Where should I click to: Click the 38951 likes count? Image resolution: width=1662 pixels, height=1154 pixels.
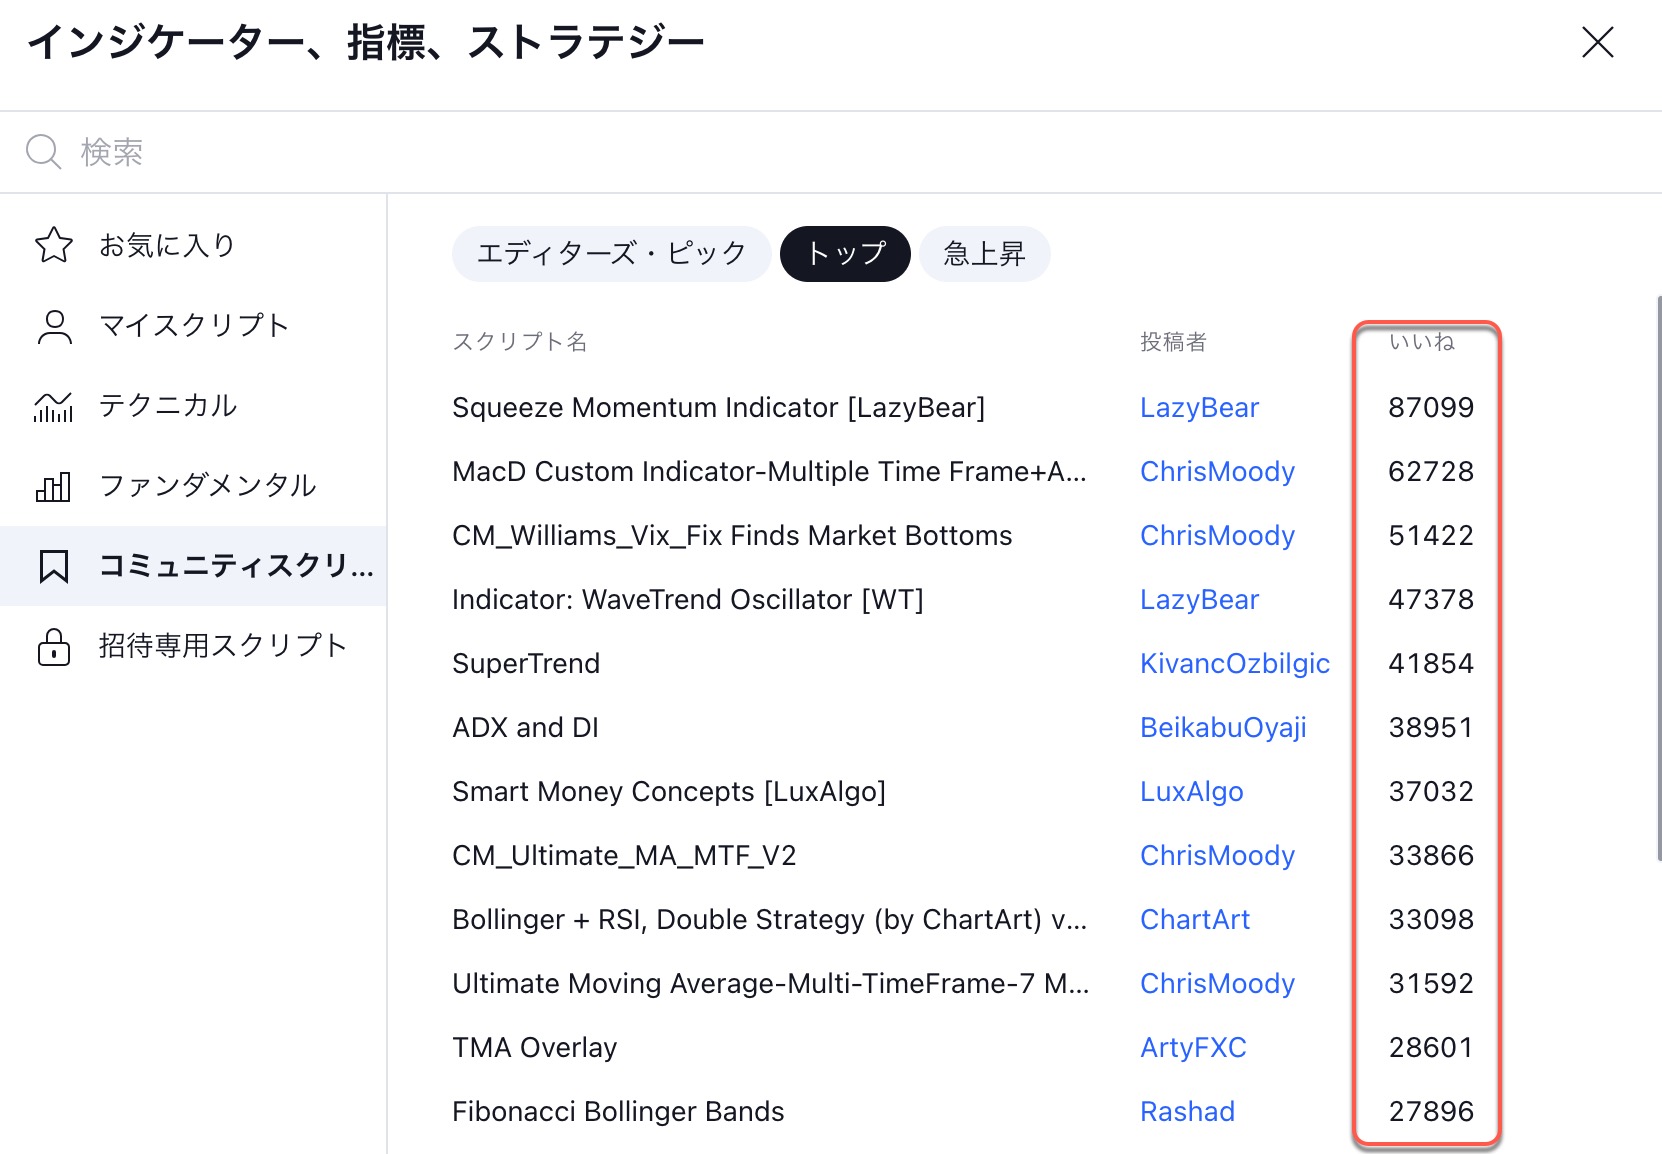pyautogui.click(x=1431, y=728)
